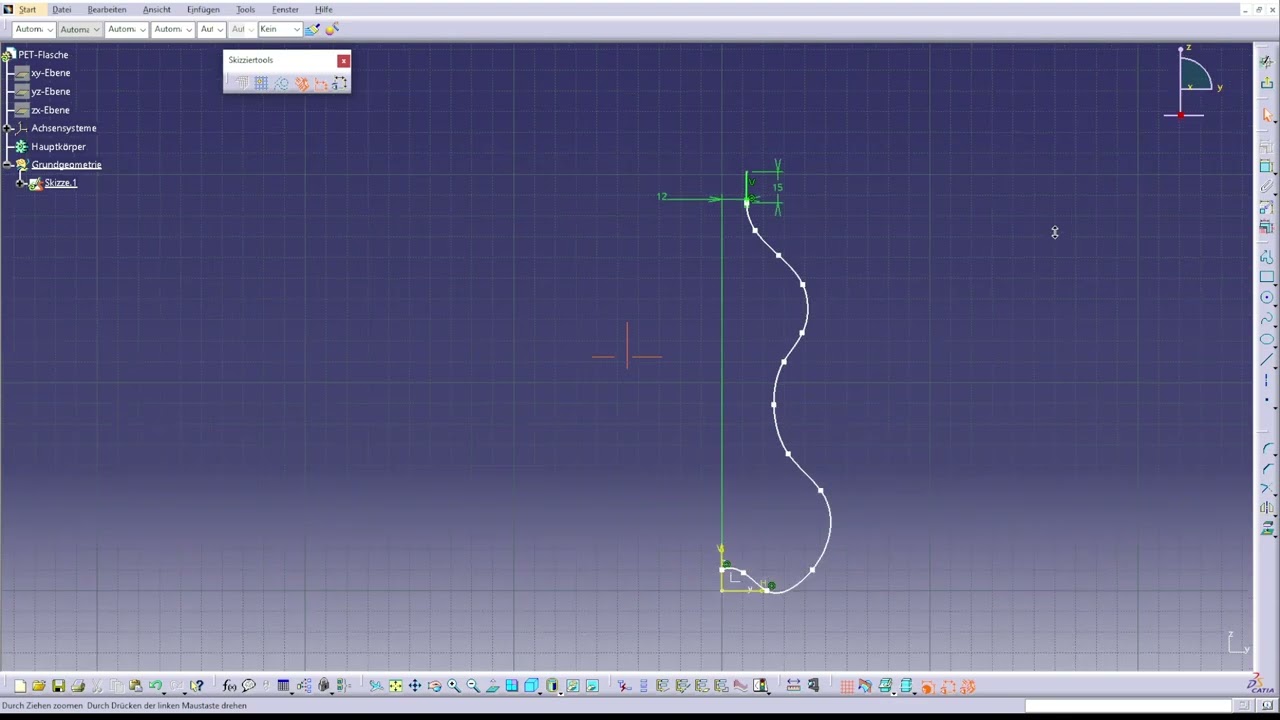Toggle Dimensional Constraints in Skizziertools
Image resolution: width=1280 pixels, height=720 pixels.
coord(321,83)
